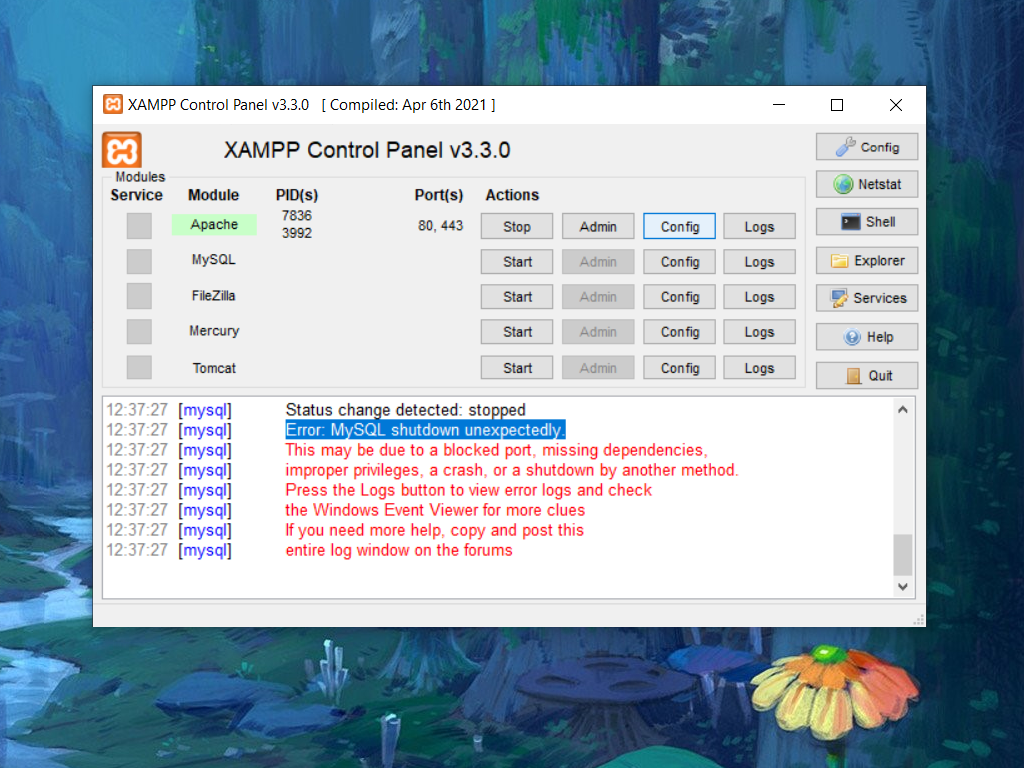Image resolution: width=1024 pixels, height=768 pixels.
Task: Click the XAMPP logo in the panel header
Action: [x=121, y=150]
